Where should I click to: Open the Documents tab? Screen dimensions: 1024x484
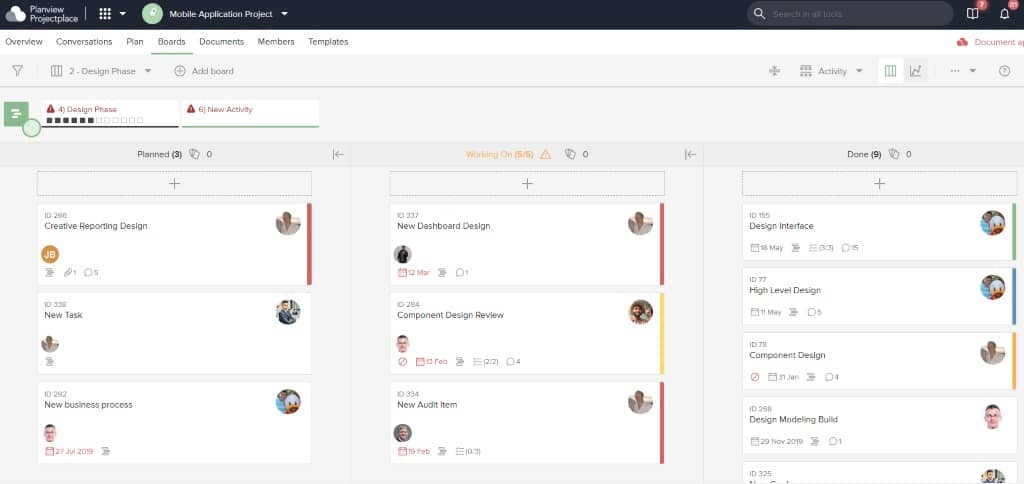click(x=221, y=42)
